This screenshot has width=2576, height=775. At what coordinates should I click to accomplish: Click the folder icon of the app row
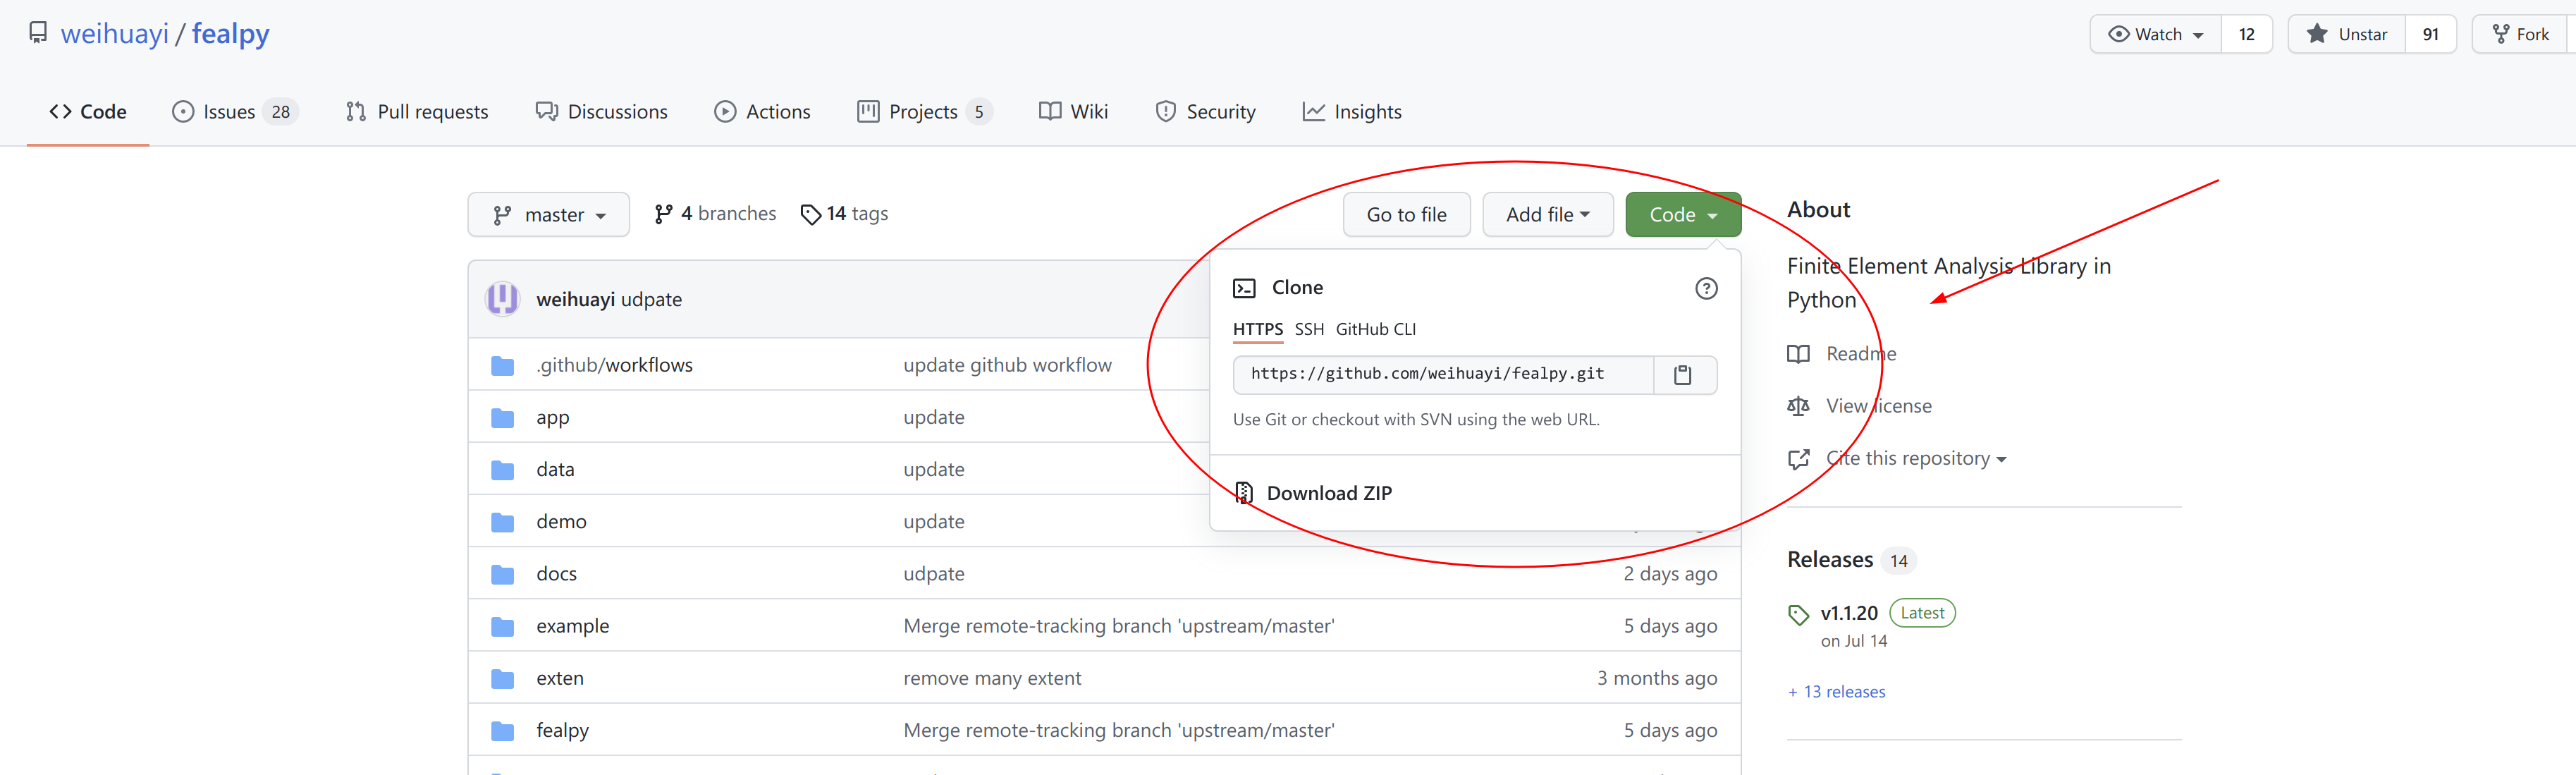(503, 418)
